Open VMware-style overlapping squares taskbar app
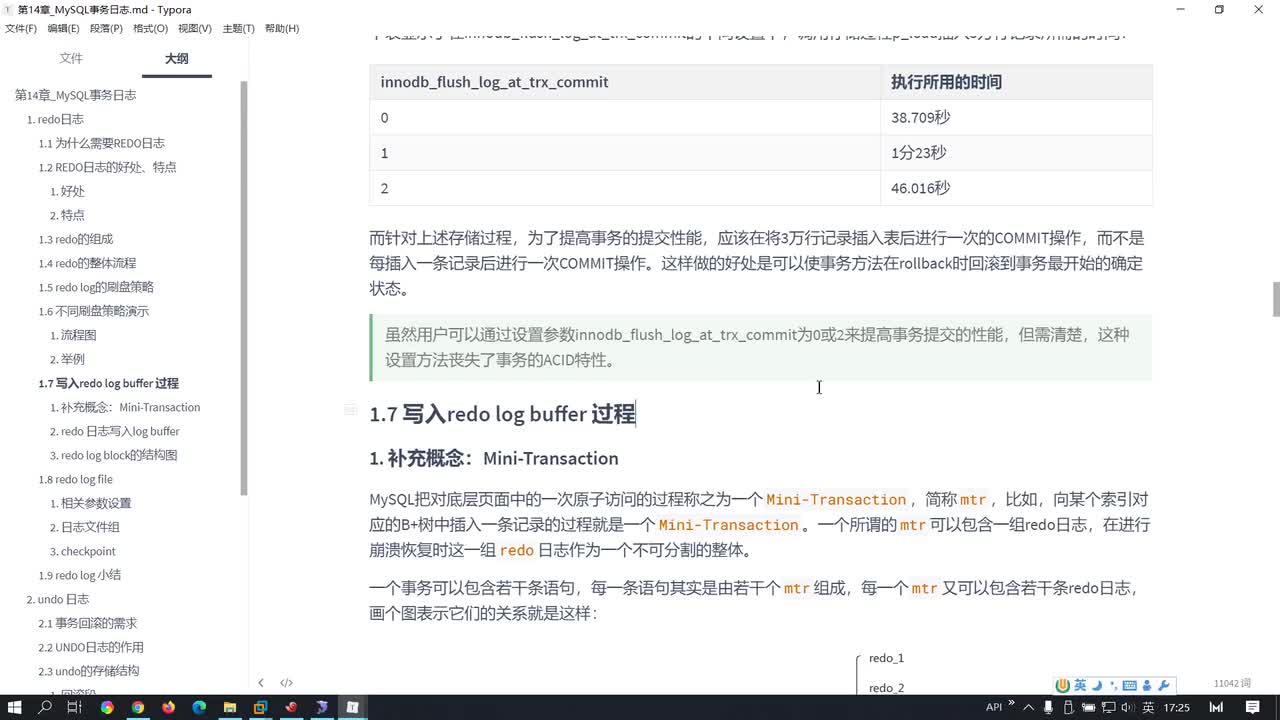The image size is (1280, 720). point(260,707)
